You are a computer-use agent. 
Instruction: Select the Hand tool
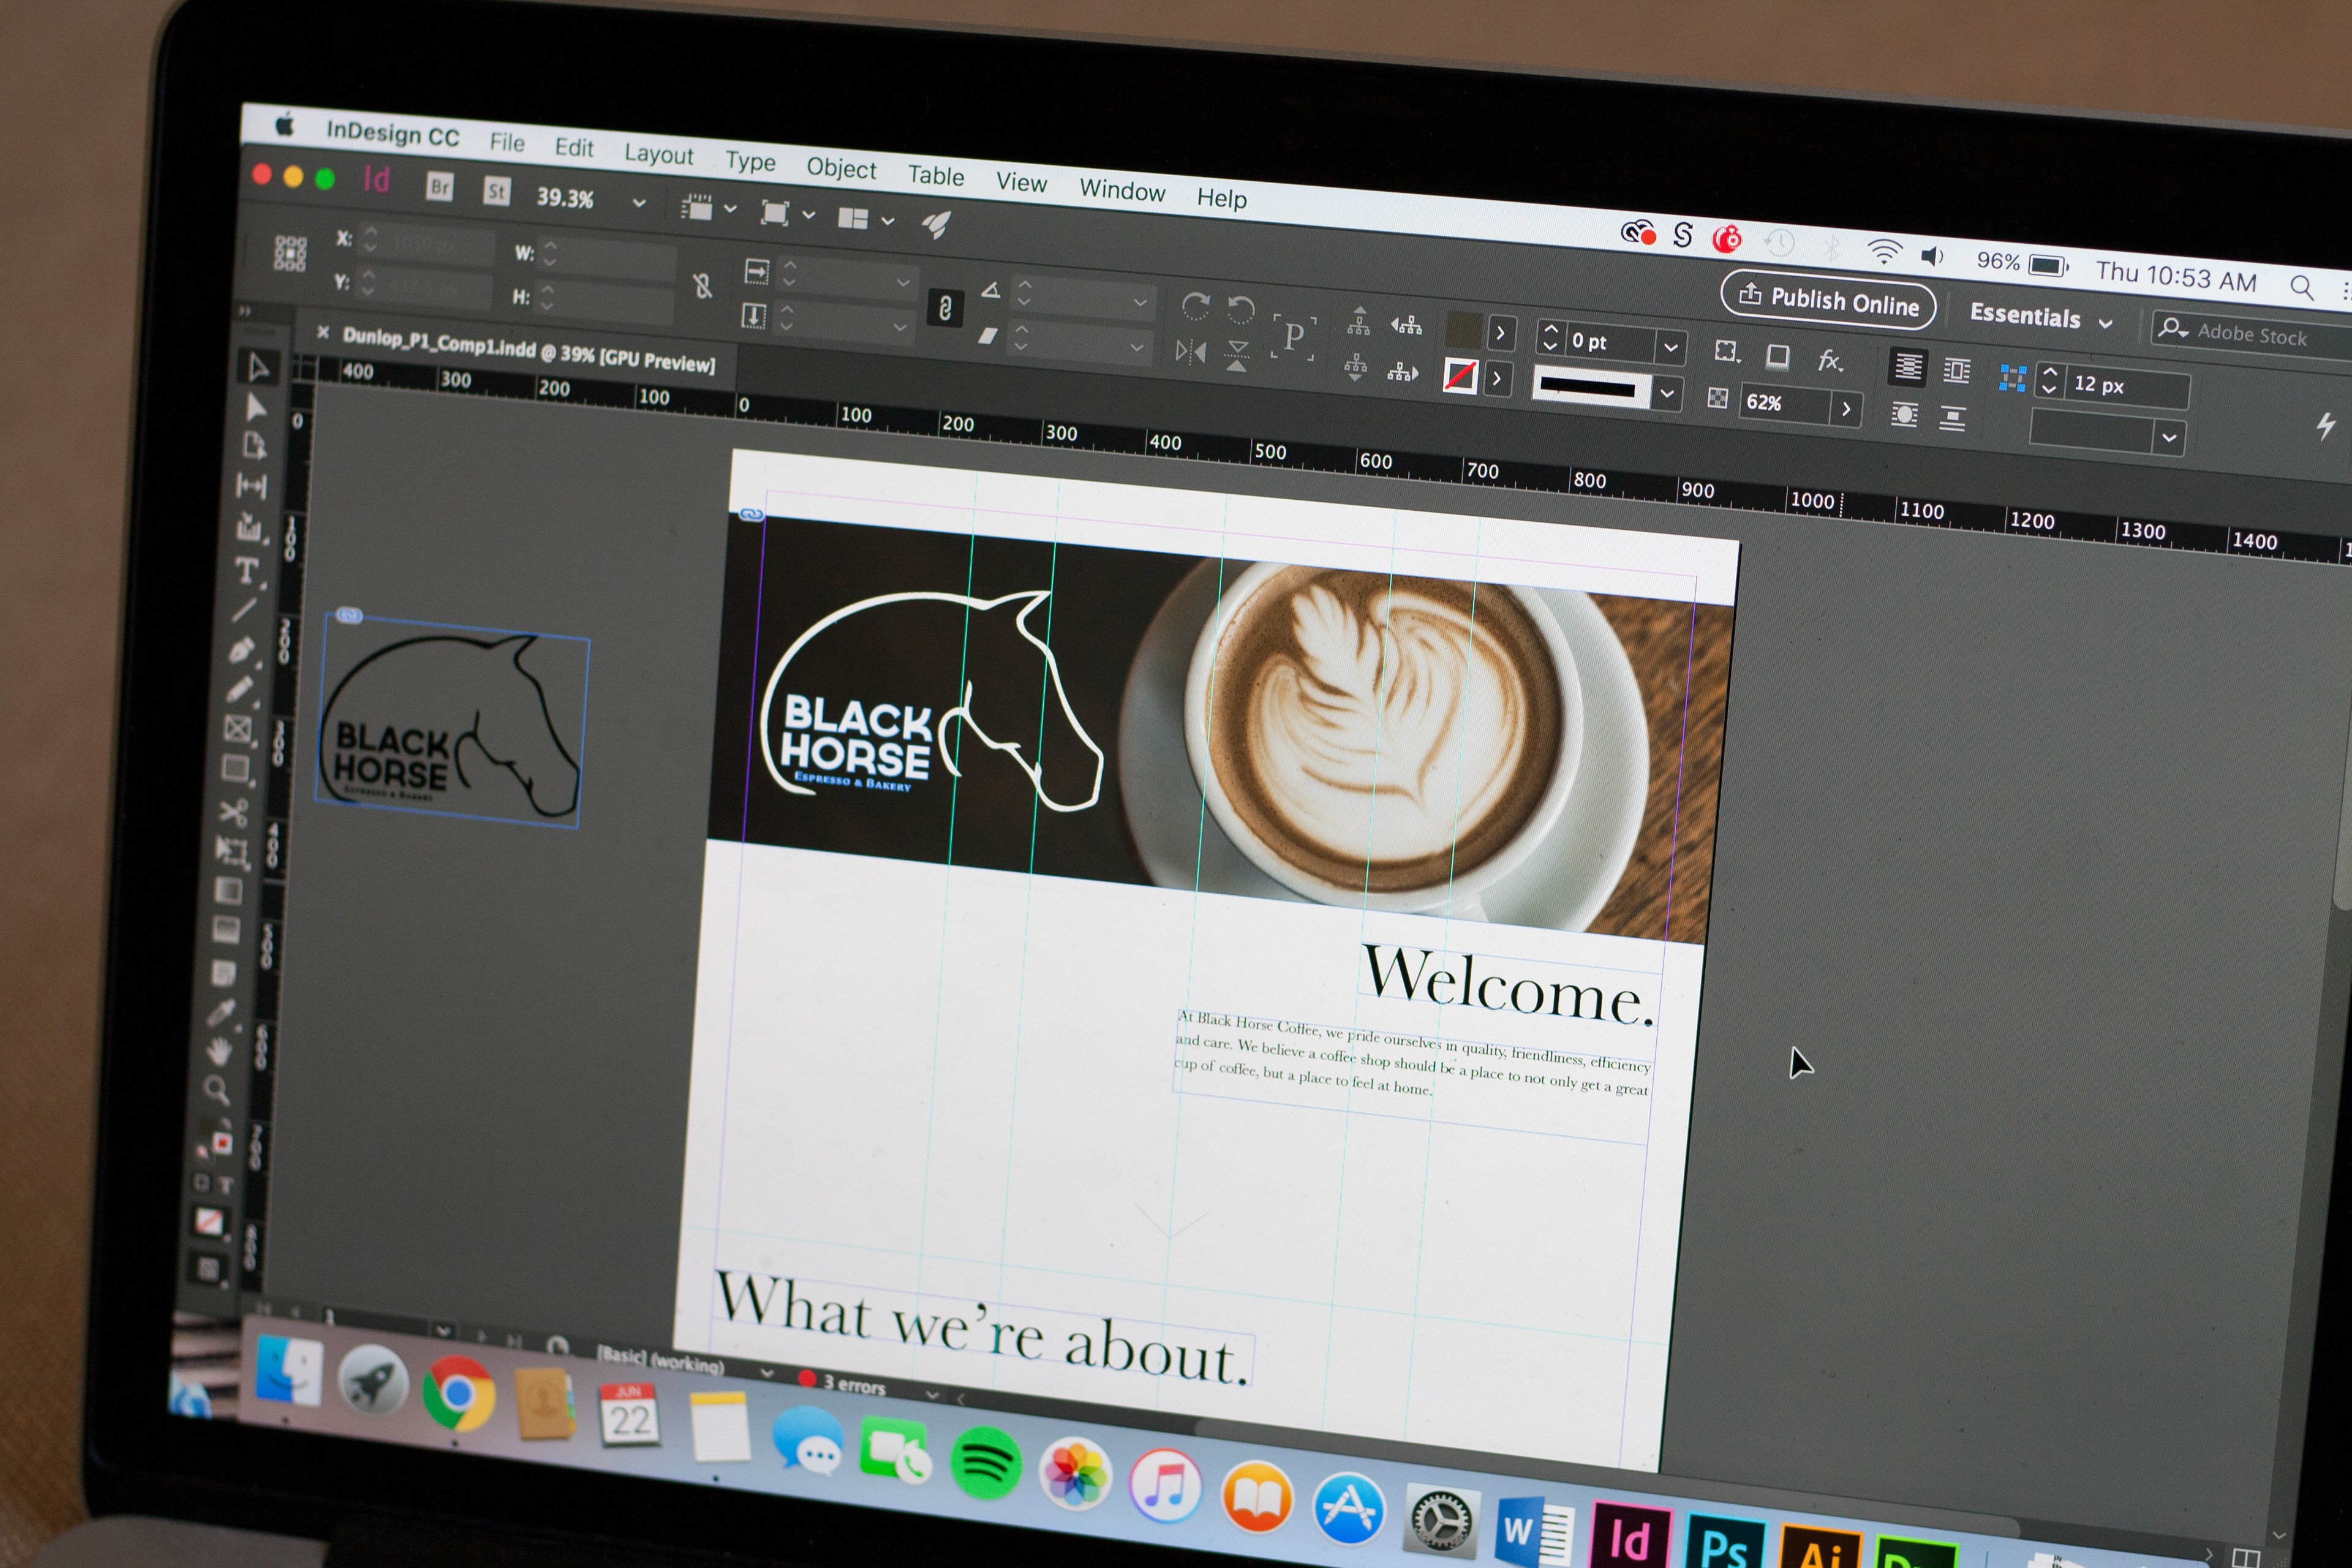[x=219, y=1050]
